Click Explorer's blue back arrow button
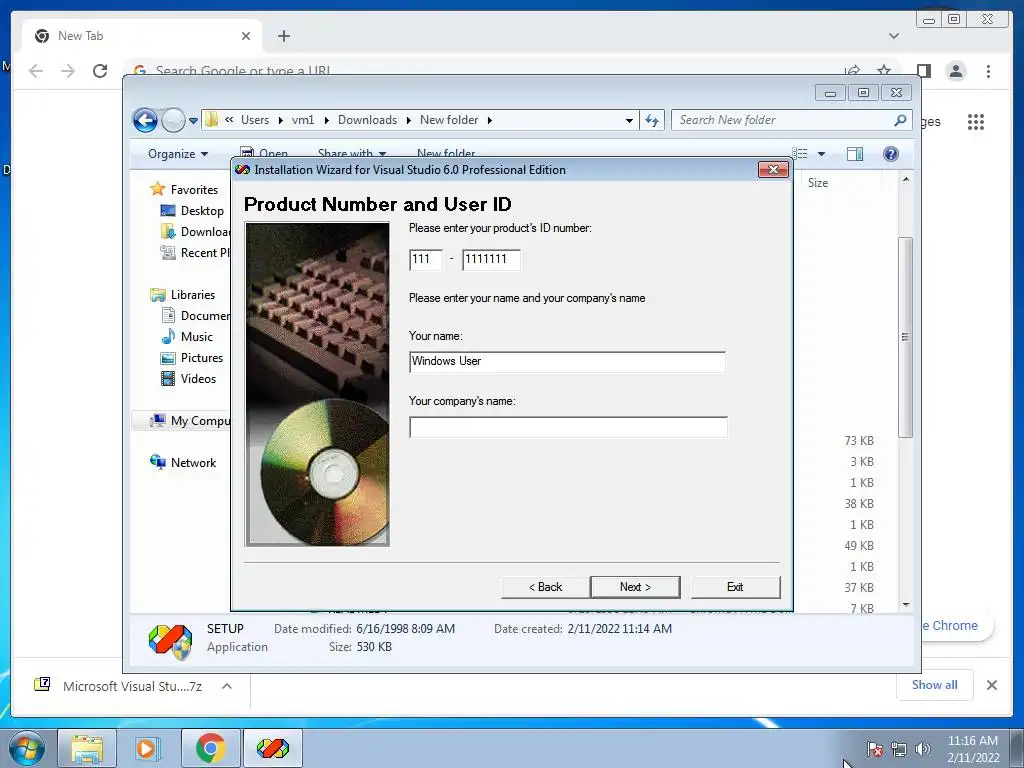The width and height of the screenshot is (1024, 768). pyautogui.click(x=145, y=120)
